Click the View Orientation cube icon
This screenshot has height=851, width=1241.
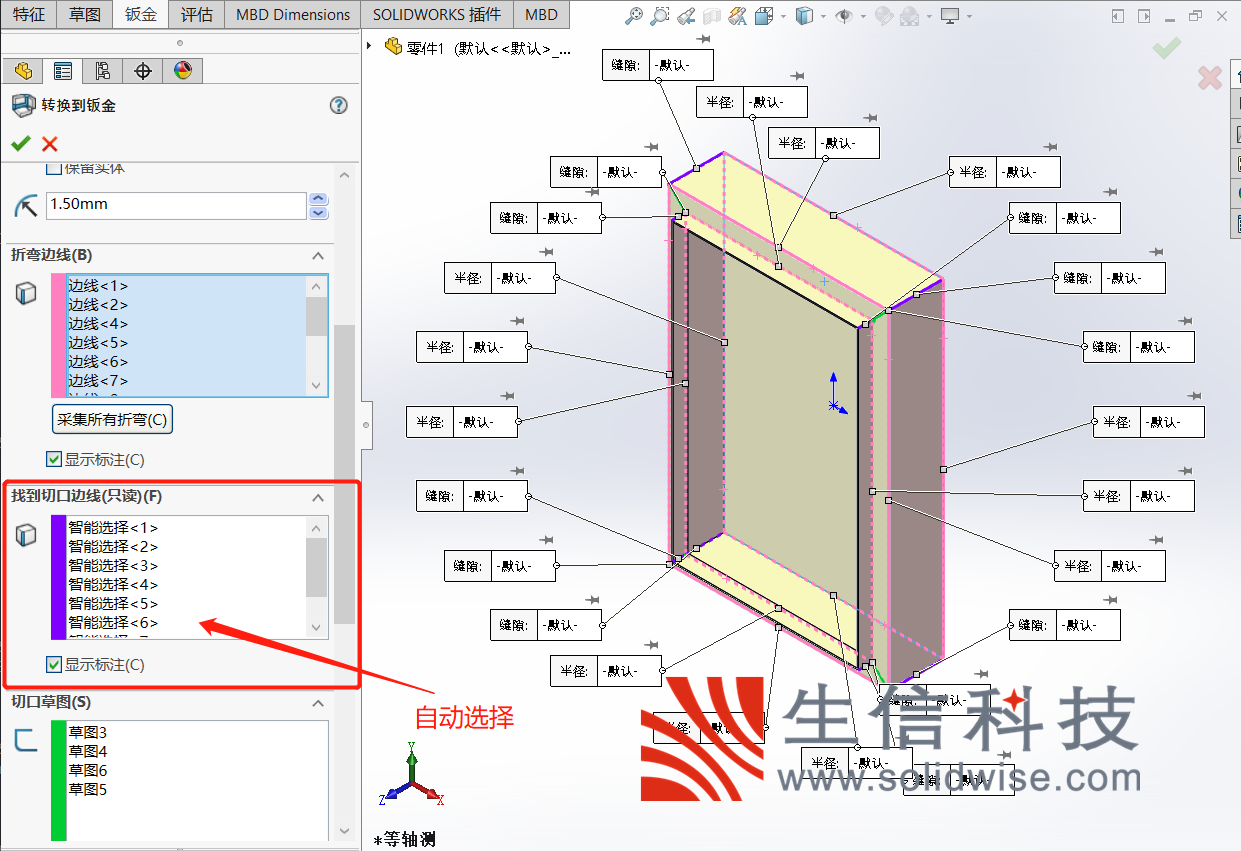tap(764, 15)
